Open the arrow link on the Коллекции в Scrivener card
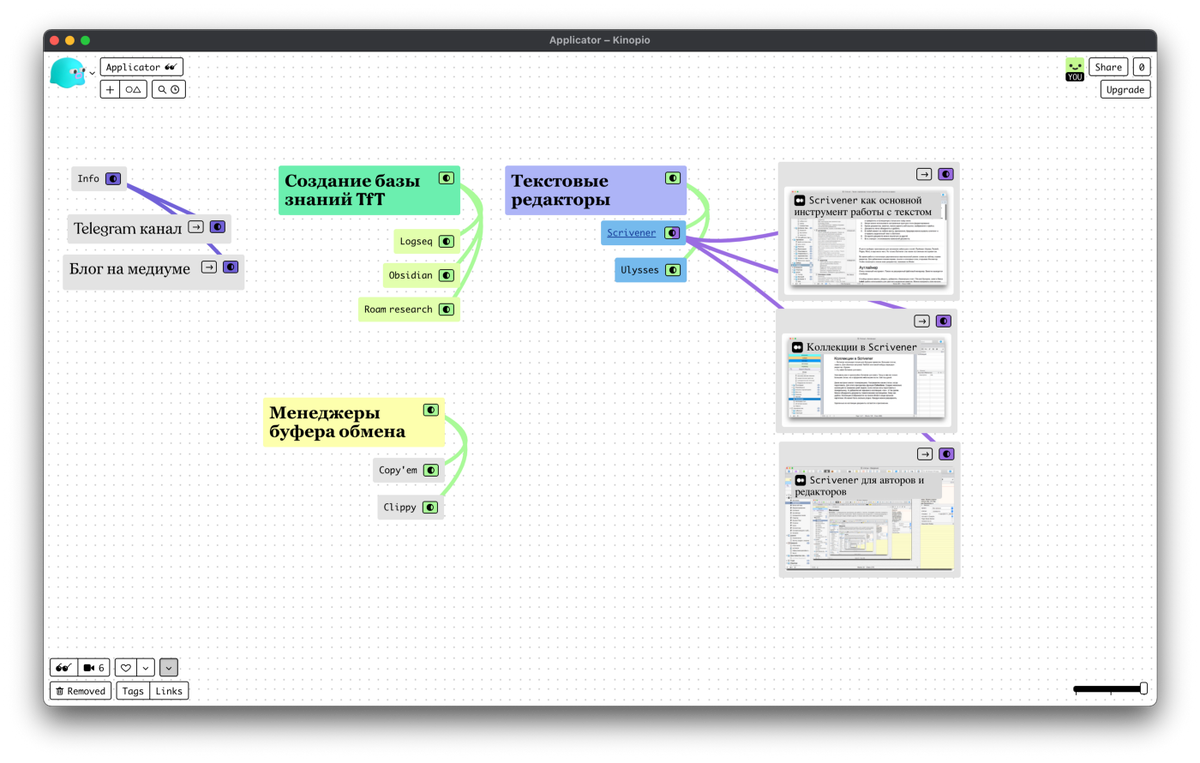Viewport: 1200px width, 763px height. 922,321
